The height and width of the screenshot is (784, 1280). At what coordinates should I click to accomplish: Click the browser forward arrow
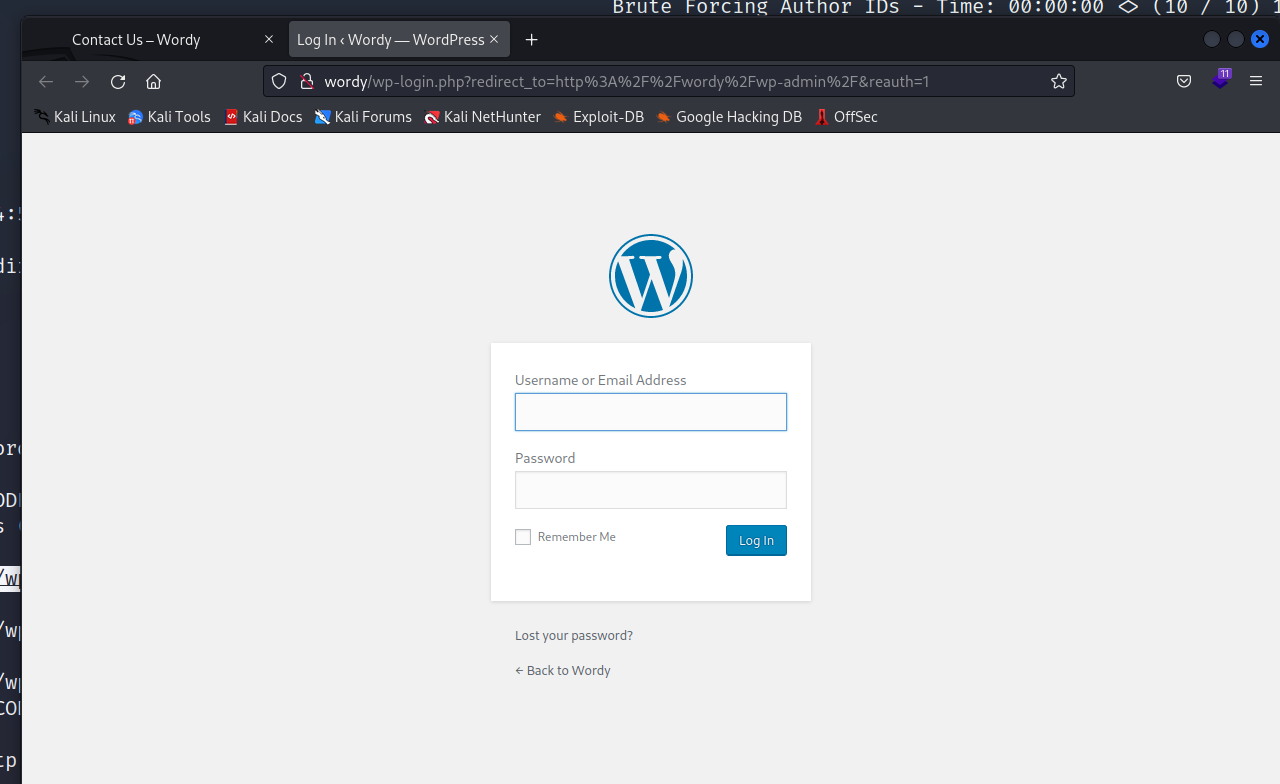pos(82,82)
